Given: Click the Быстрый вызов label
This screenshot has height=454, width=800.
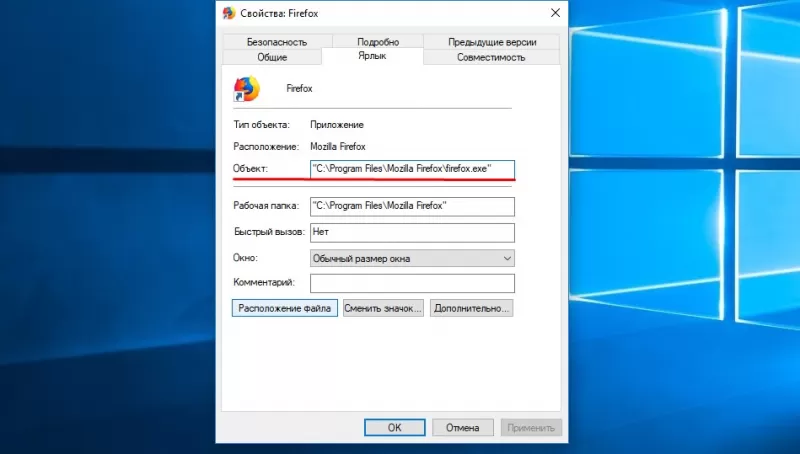Looking at the screenshot, I should pyautogui.click(x=269, y=232).
